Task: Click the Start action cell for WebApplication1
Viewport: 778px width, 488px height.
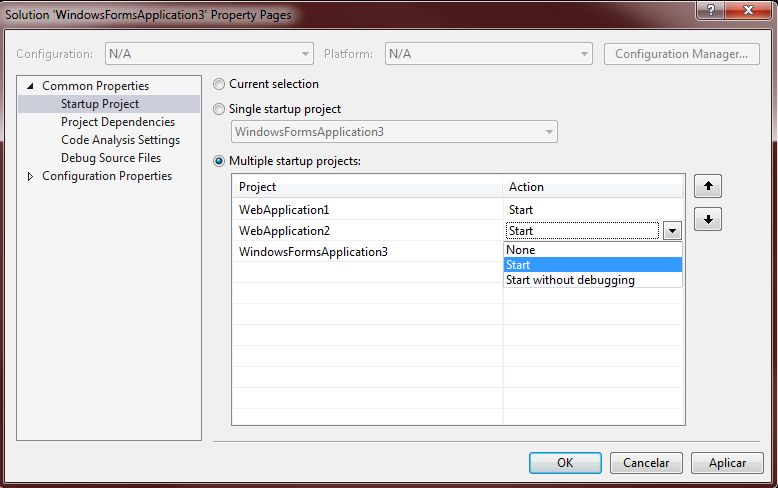Action: (x=593, y=210)
